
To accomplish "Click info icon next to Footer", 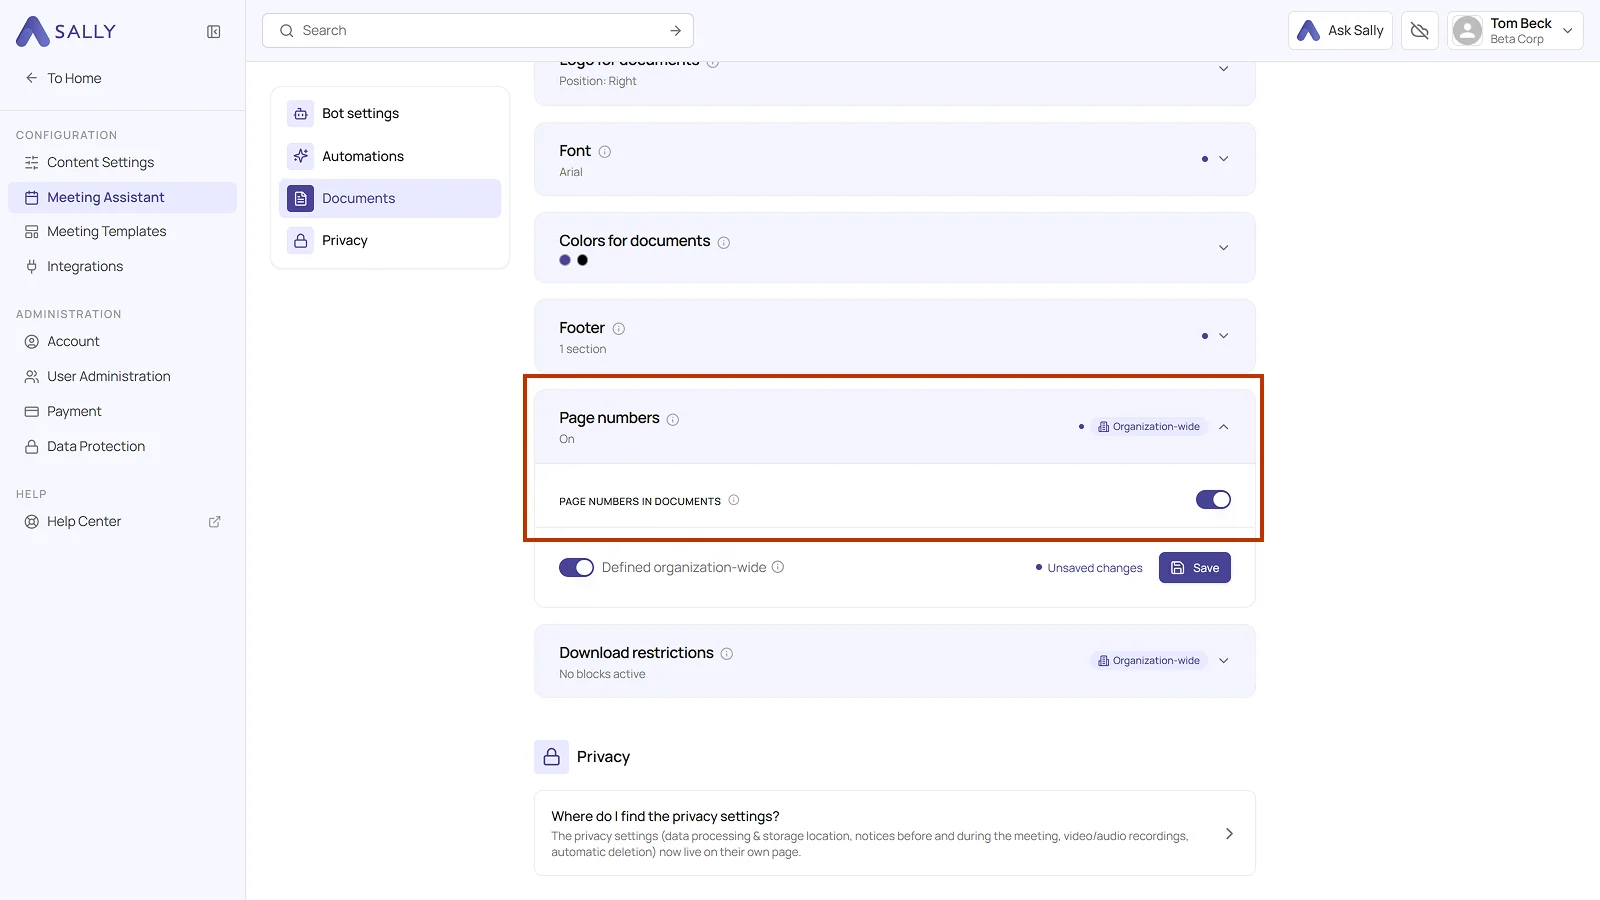I will (619, 329).
